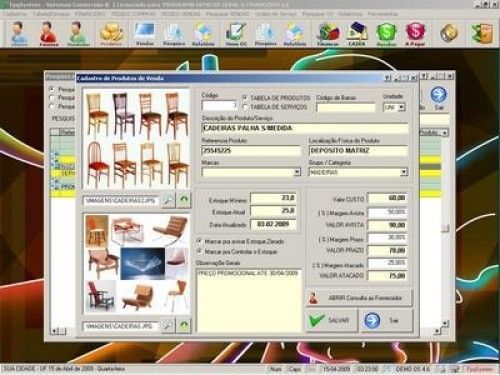500x375 pixels.
Task: Click magnifier beside IMAGENS\CADEIRAS.JPG path
Action: point(168,326)
